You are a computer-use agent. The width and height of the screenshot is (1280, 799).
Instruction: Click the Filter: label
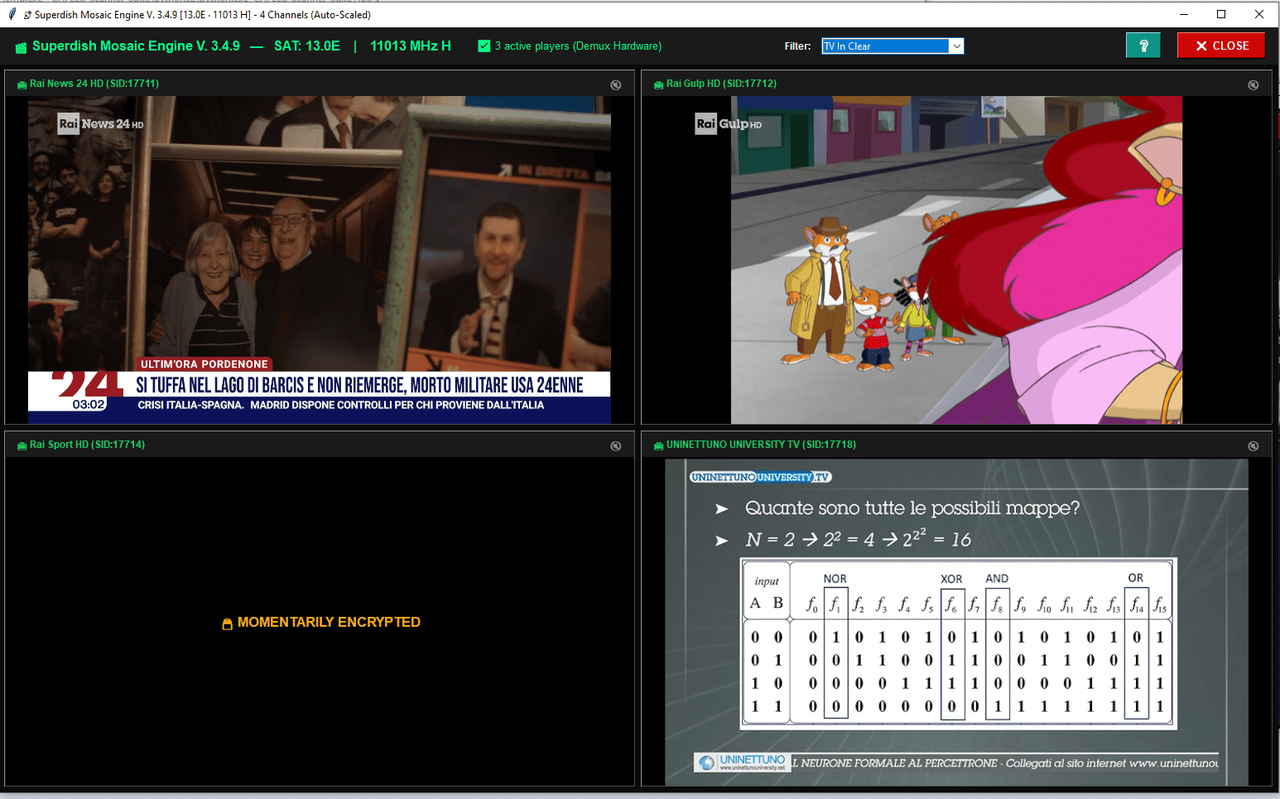tap(797, 46)
